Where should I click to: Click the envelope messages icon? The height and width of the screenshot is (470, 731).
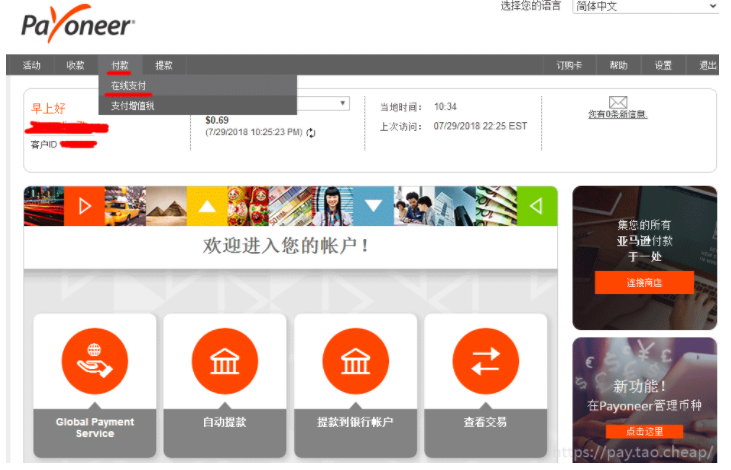coord(618,102)
